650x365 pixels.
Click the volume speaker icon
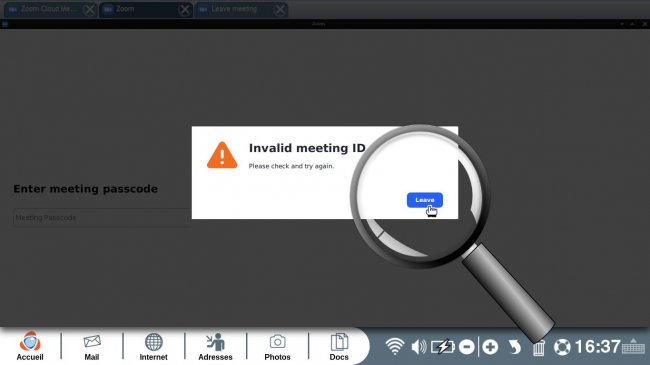(419, 346)
